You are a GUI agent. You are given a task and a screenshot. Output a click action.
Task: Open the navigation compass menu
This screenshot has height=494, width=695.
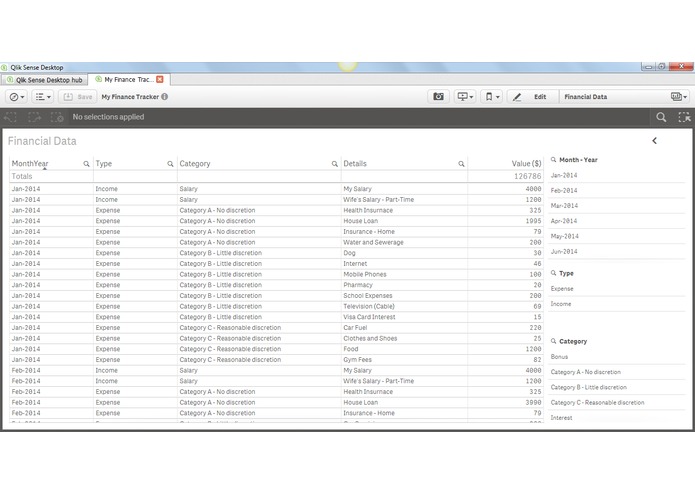pos(17,97)
